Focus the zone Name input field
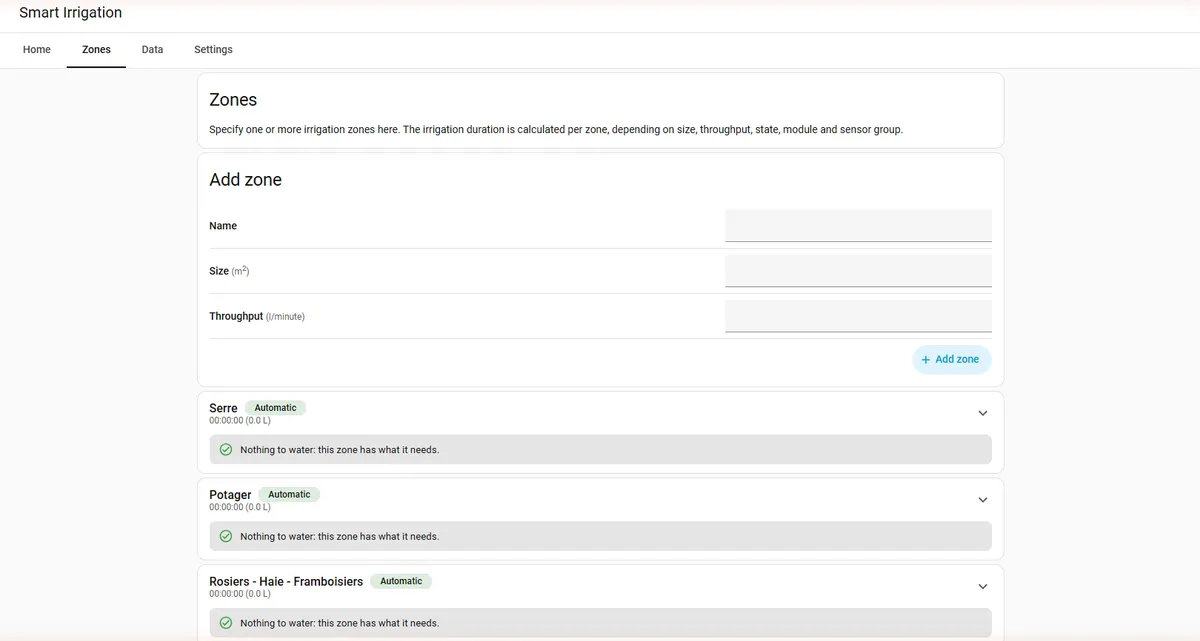Screen dimensions: 1200x641 pyautogui.click(x=858, y=226)
